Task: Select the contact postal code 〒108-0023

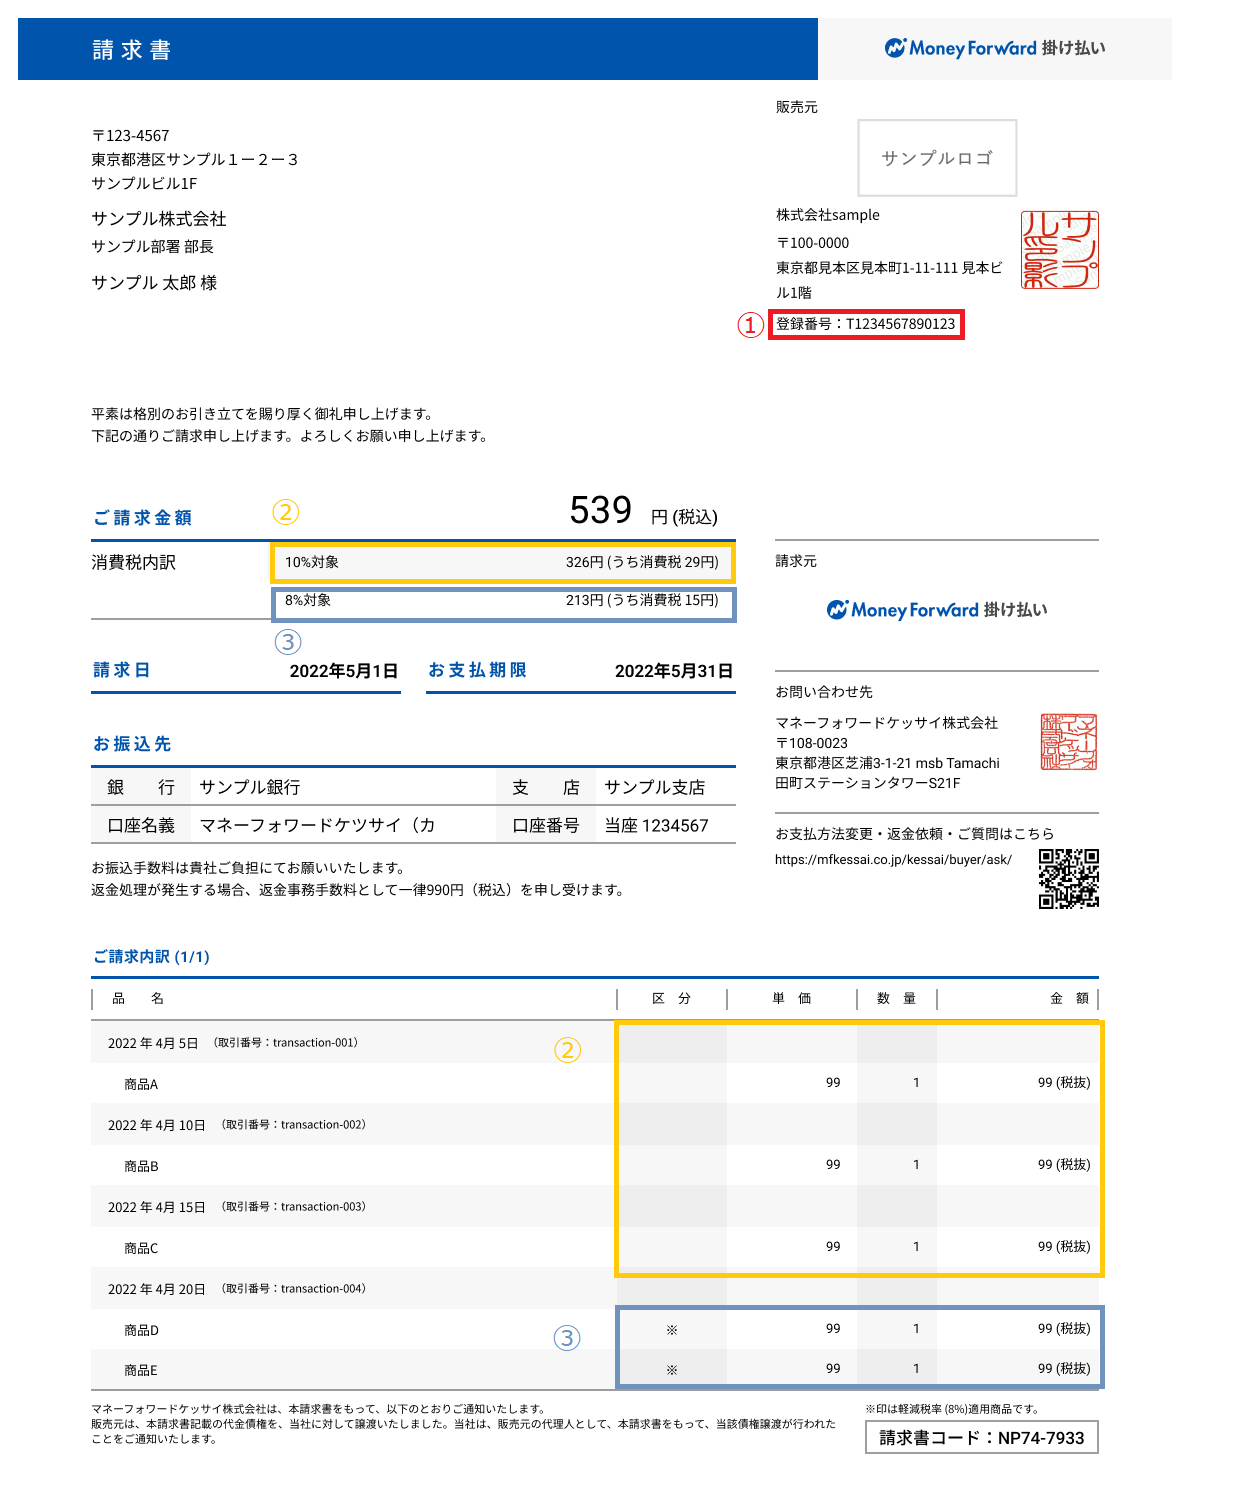Action: coord(811,743)
